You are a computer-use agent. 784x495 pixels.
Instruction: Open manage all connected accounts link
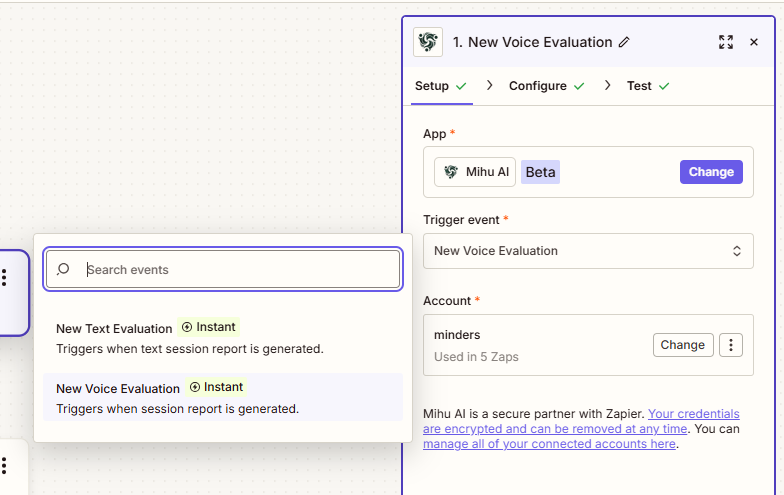(550, 444)
